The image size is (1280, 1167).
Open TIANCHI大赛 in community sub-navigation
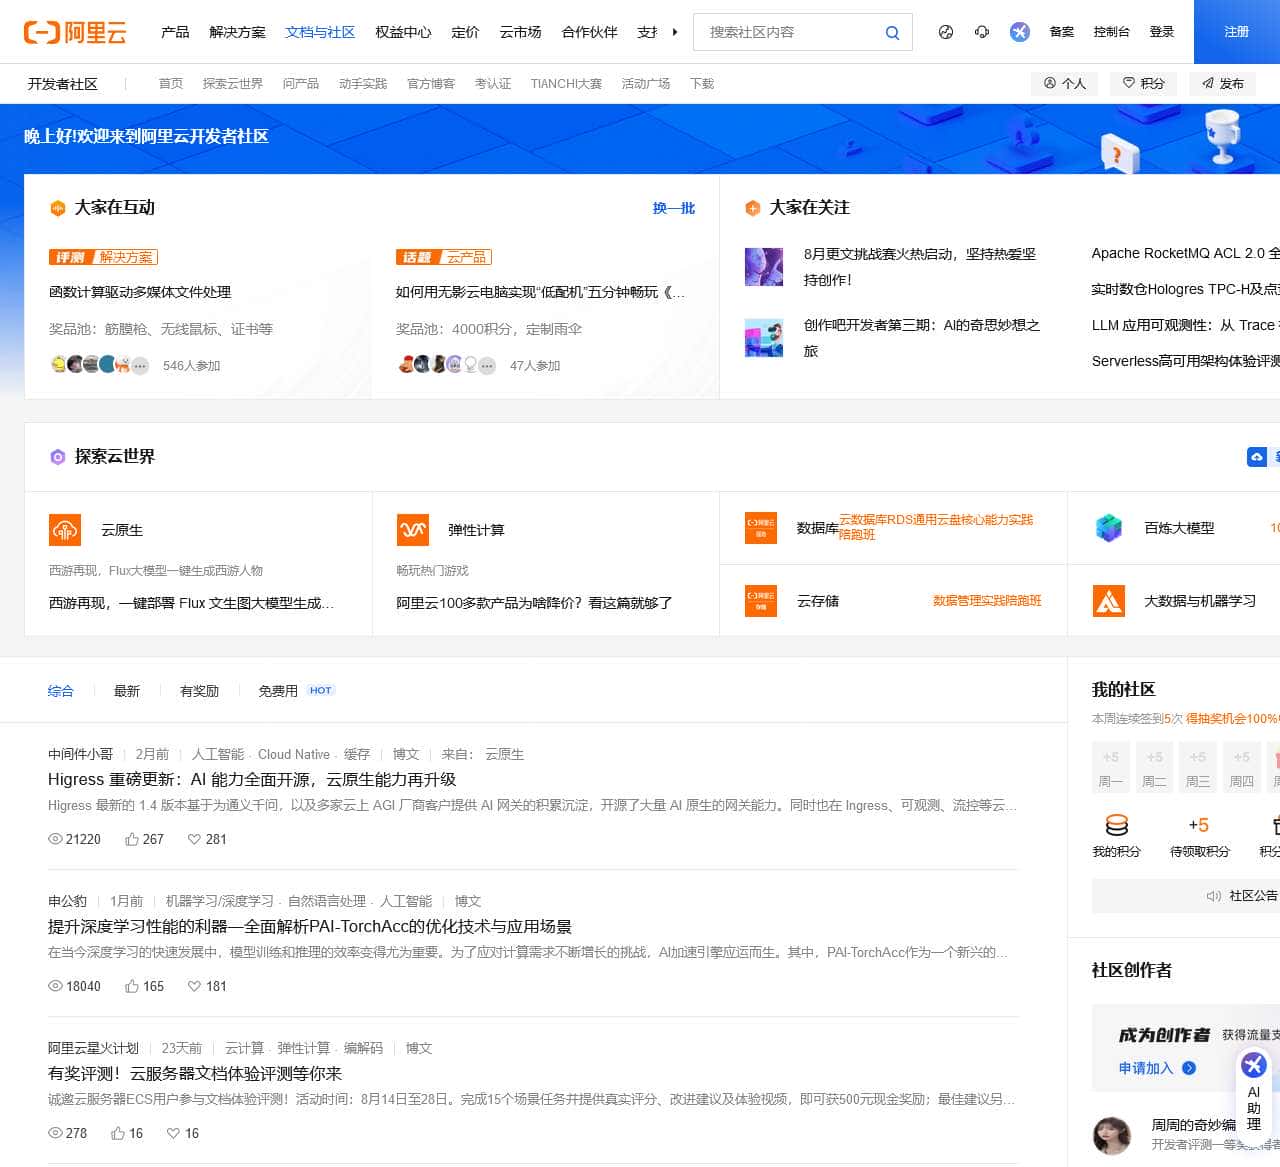pyautogui.click(x=566, y=84)
